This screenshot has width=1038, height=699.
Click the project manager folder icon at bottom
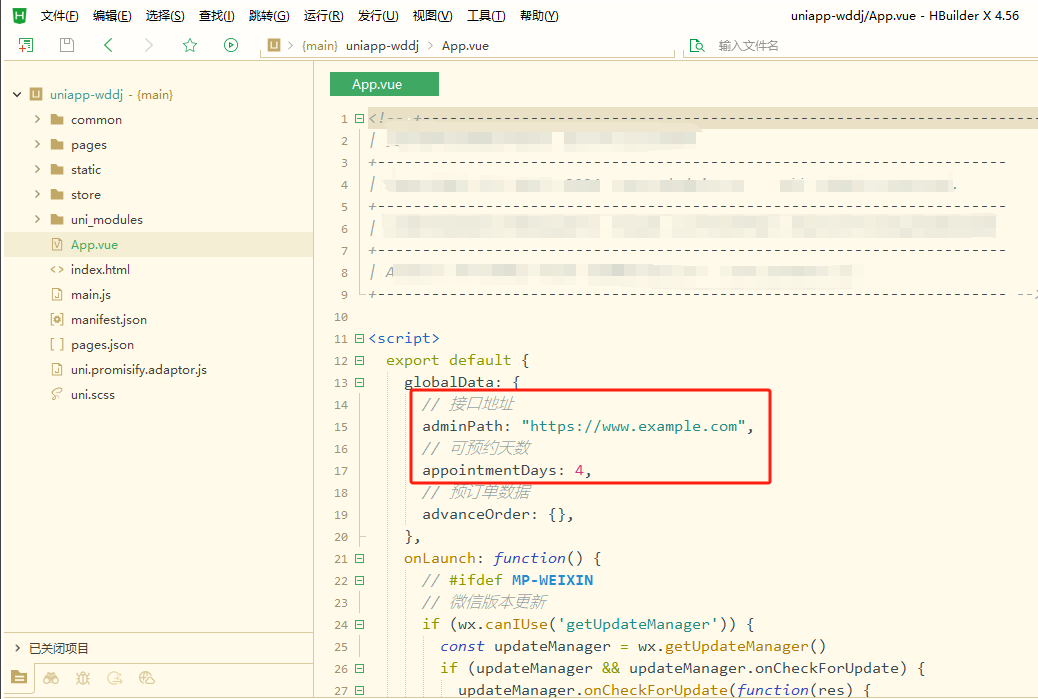(x=19, y=677)
